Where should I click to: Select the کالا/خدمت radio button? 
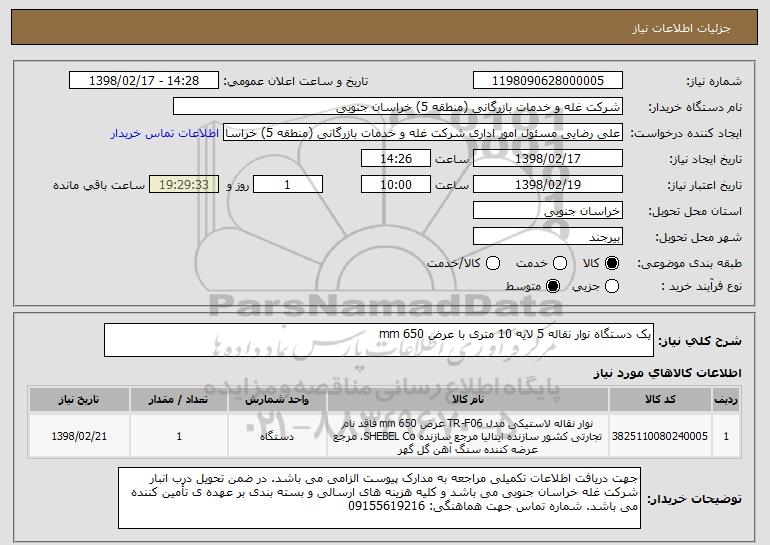(x=493, y=264)
